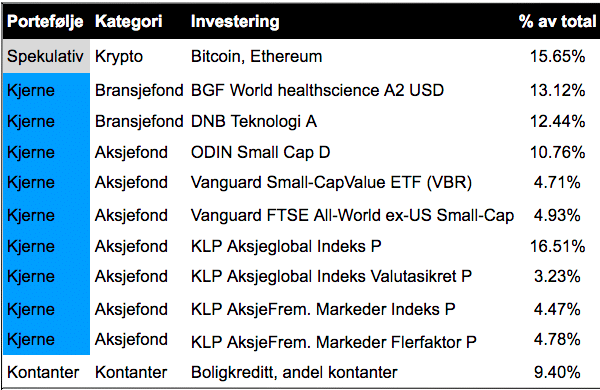Select the grey Spekulativ cell
Image resolution: width=600 pixels, height=390 pixels.
click(x=46, y=56)
